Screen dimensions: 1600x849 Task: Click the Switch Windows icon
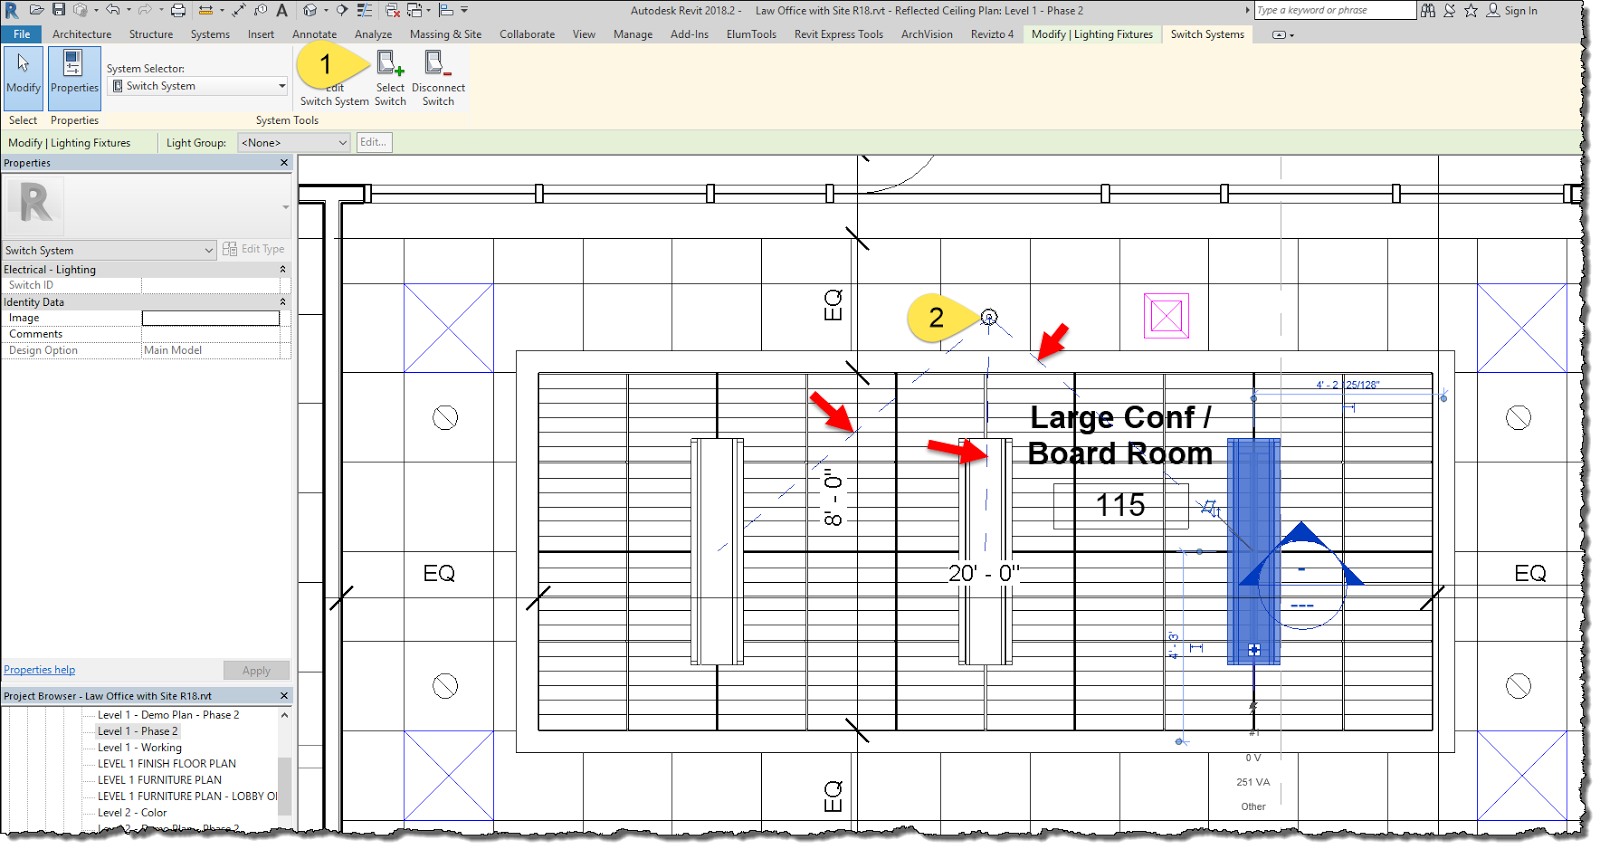click(414, 10)
